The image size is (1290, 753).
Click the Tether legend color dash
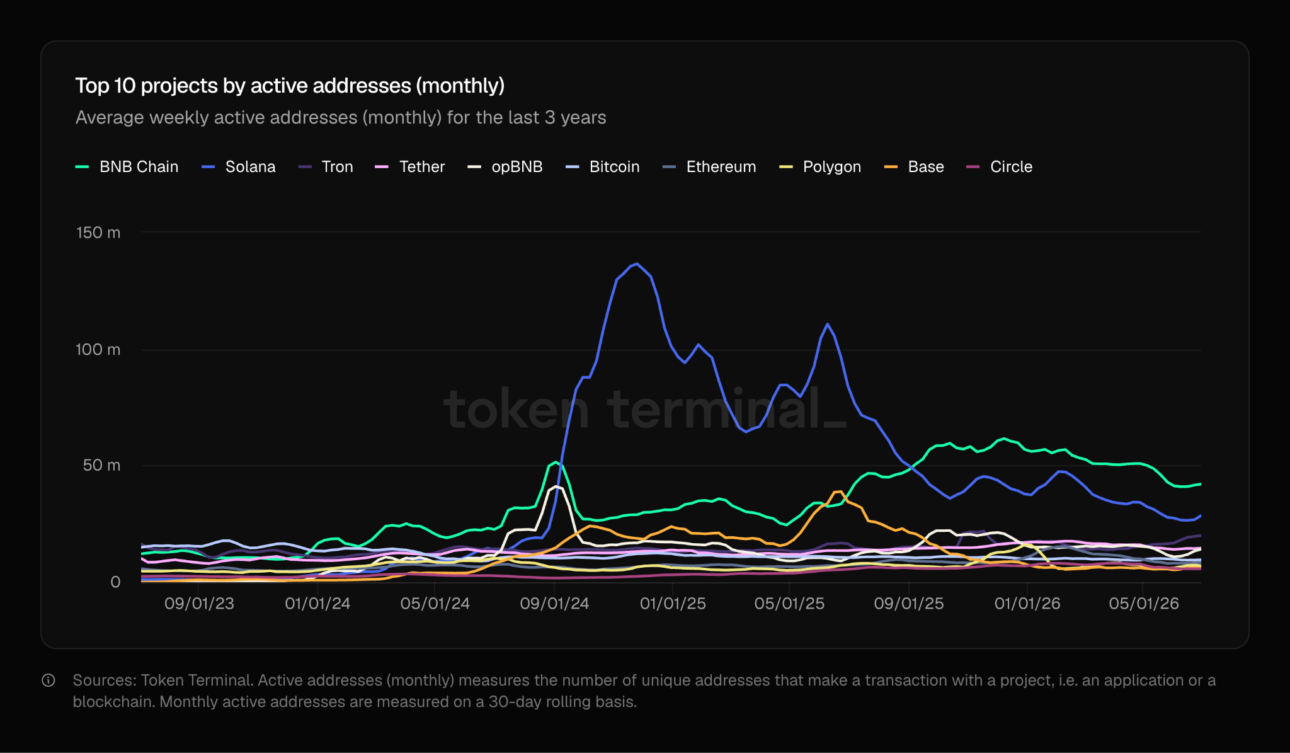(381, 167)
